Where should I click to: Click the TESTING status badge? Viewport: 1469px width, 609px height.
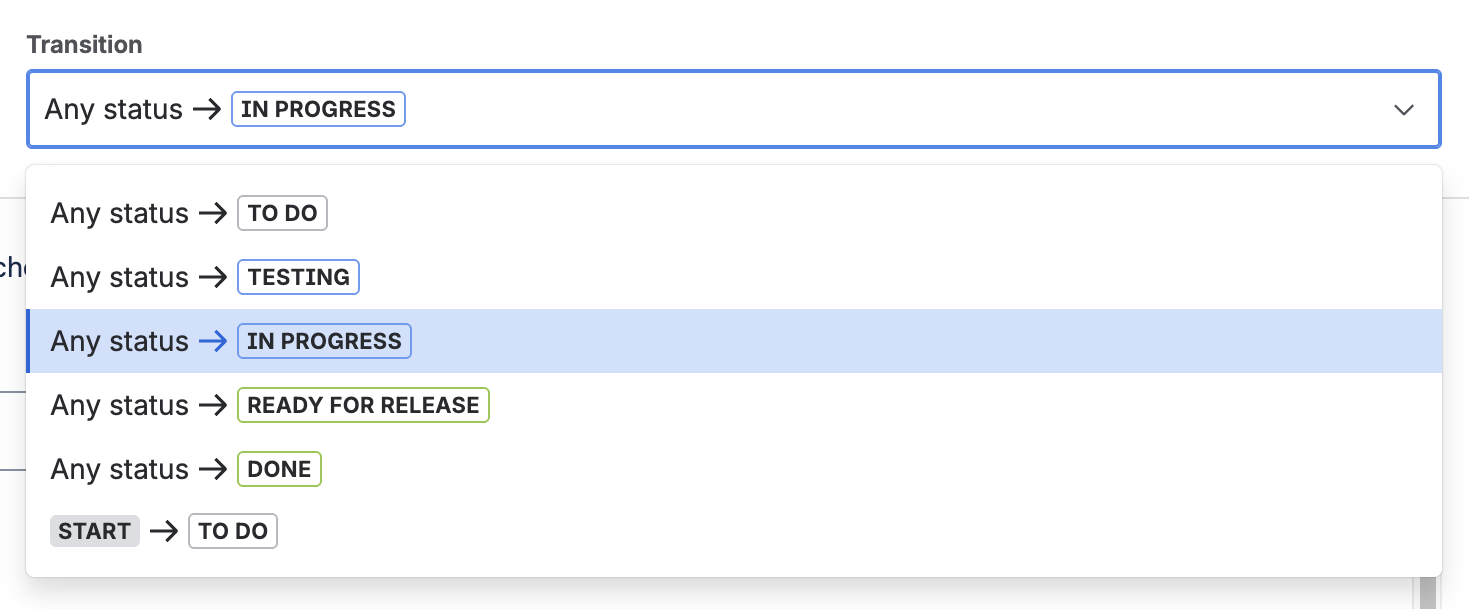point(298,277)
